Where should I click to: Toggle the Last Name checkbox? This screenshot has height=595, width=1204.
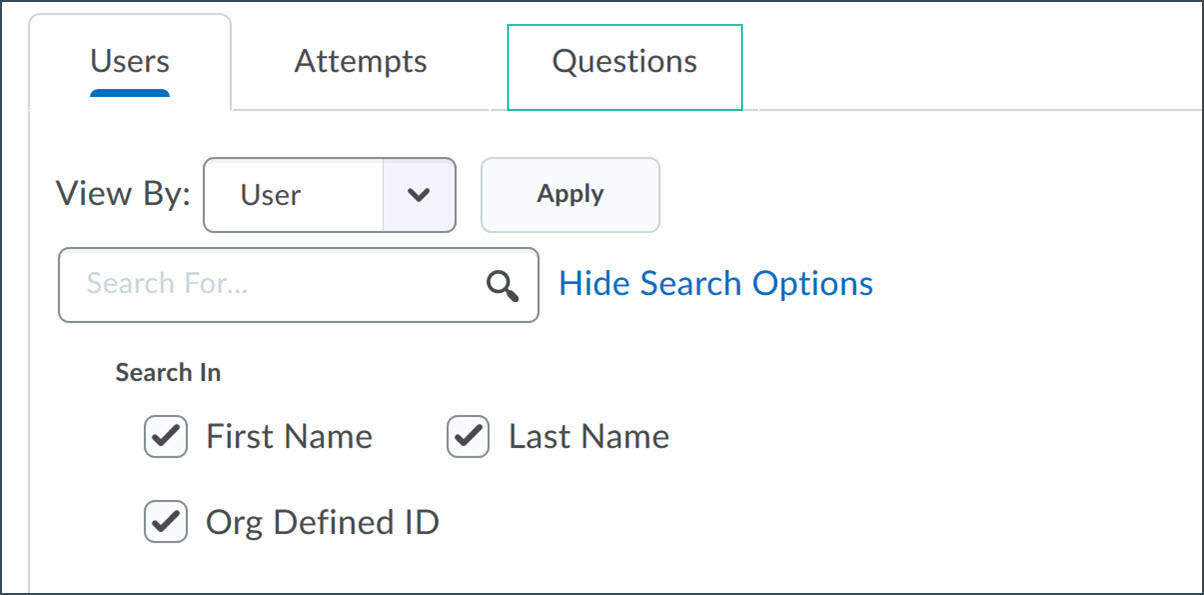pyautogui.click(x=468, y=437)
